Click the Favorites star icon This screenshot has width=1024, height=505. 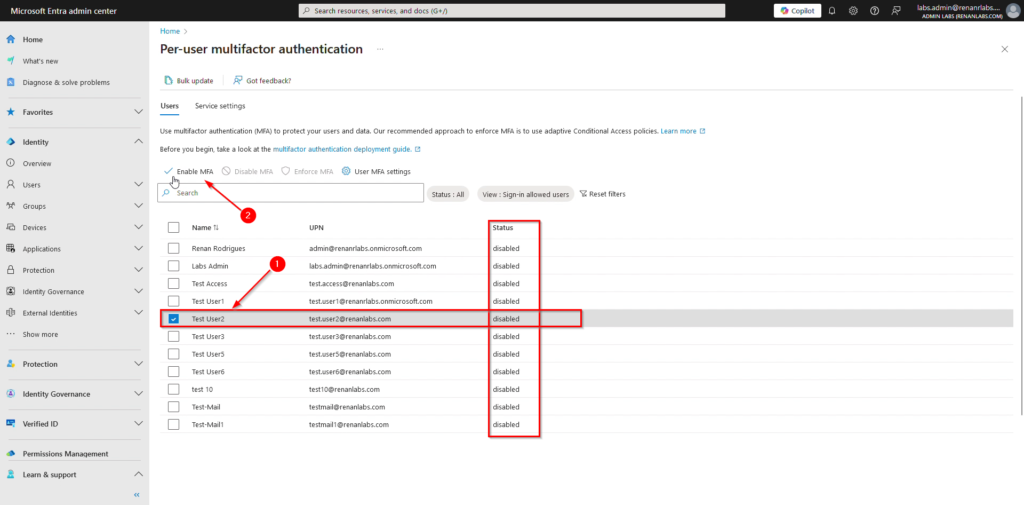[x=10, y=112]
